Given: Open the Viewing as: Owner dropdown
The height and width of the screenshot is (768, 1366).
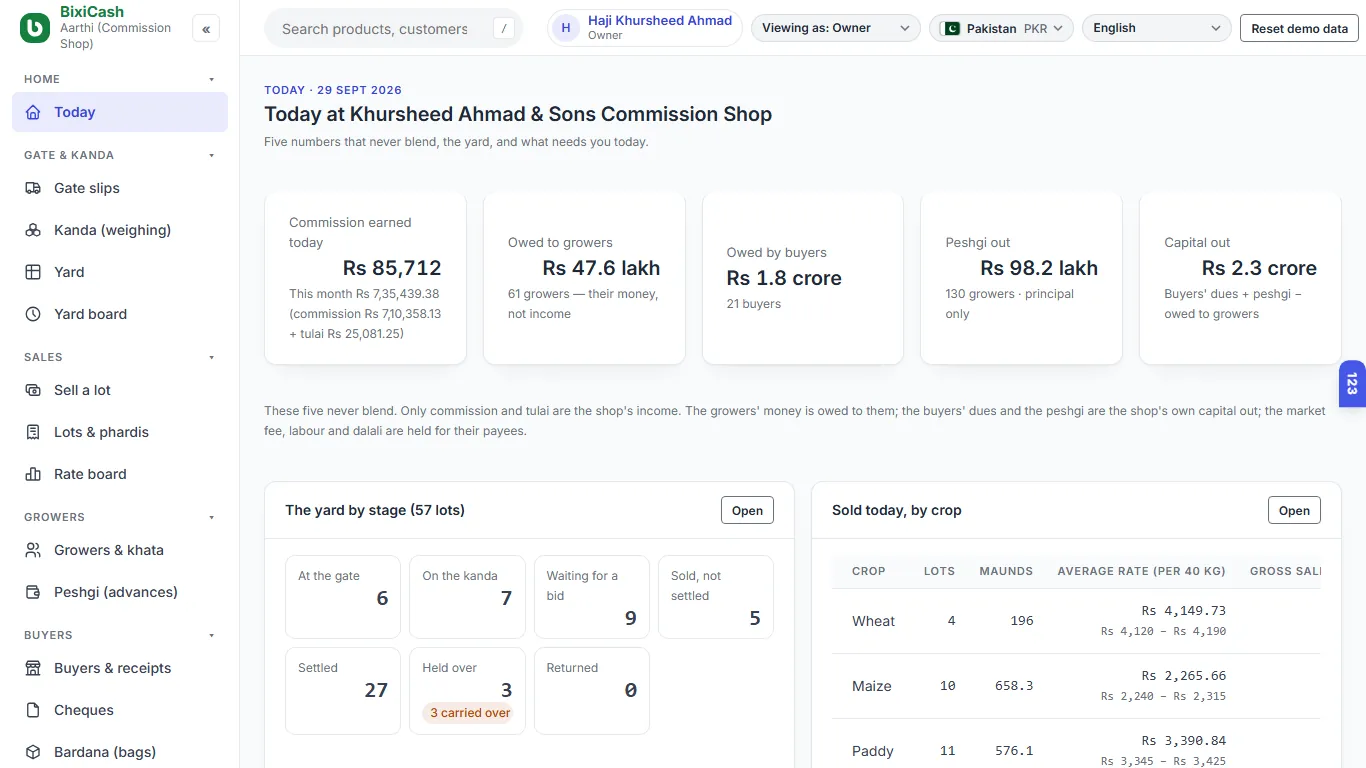Looking at the screenshot, I should coord(836,28).
